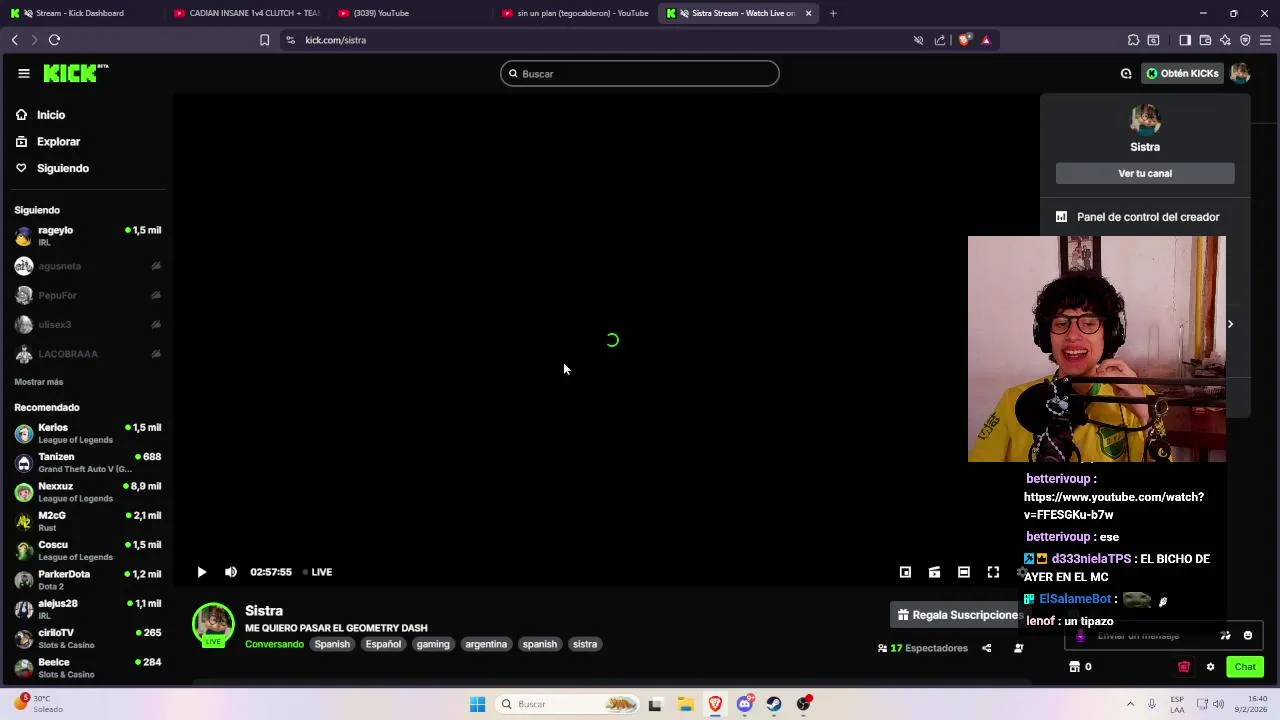The height and width of the screenshot is (720, 1280).
Task: Open Leo AI sparkle icon in toolbar
Action: point(1225,40)
